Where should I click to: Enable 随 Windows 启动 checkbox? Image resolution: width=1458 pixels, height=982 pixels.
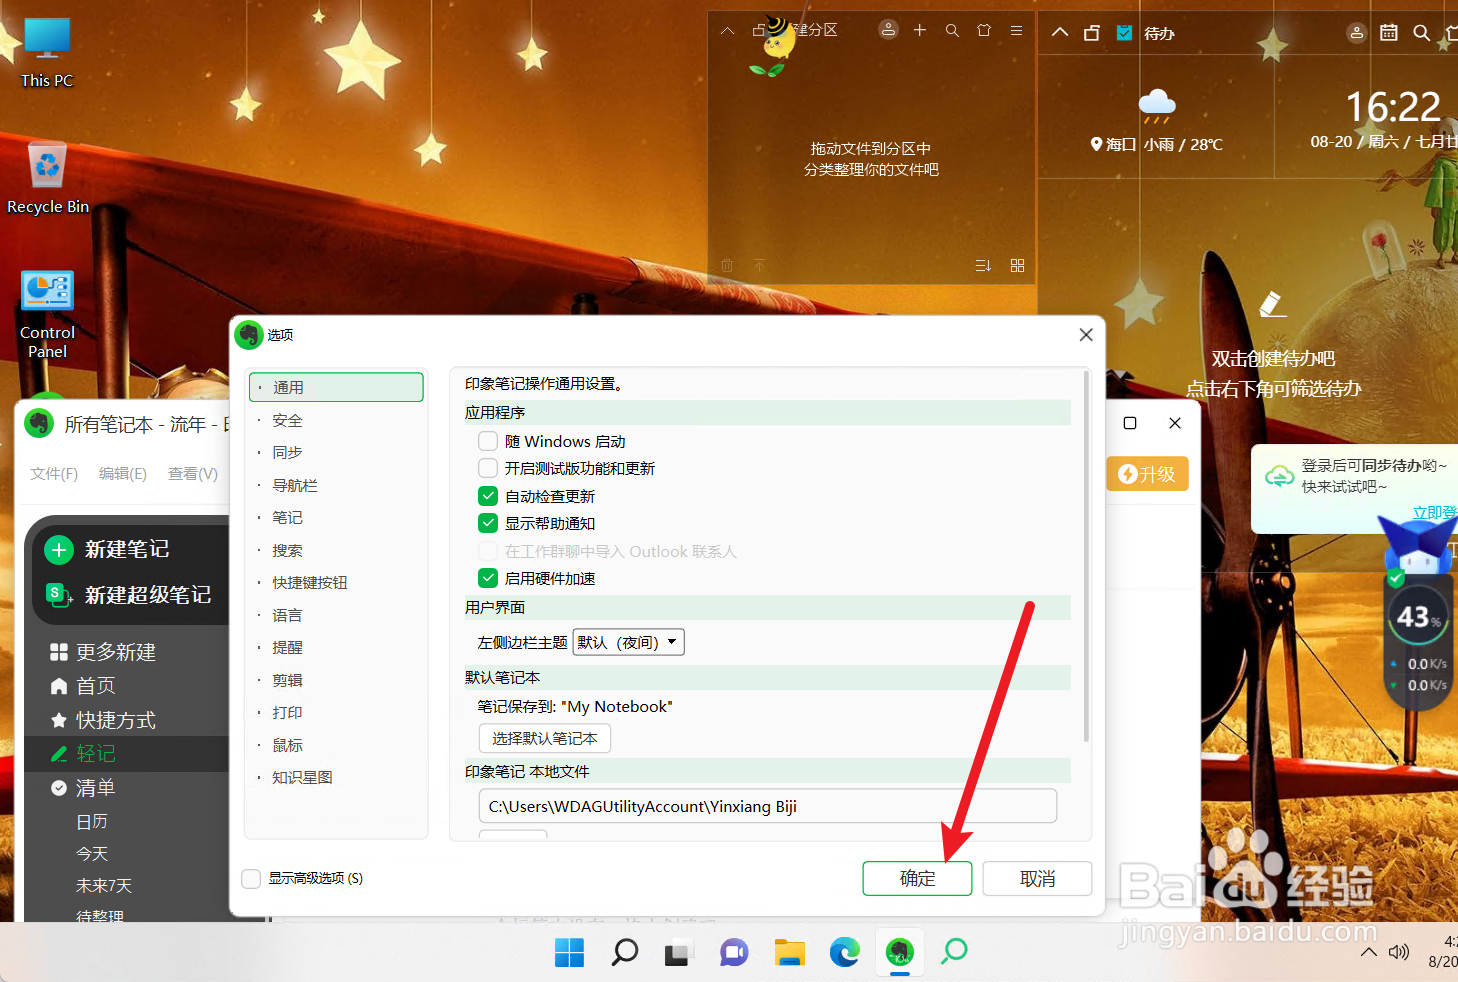(488, 441)
